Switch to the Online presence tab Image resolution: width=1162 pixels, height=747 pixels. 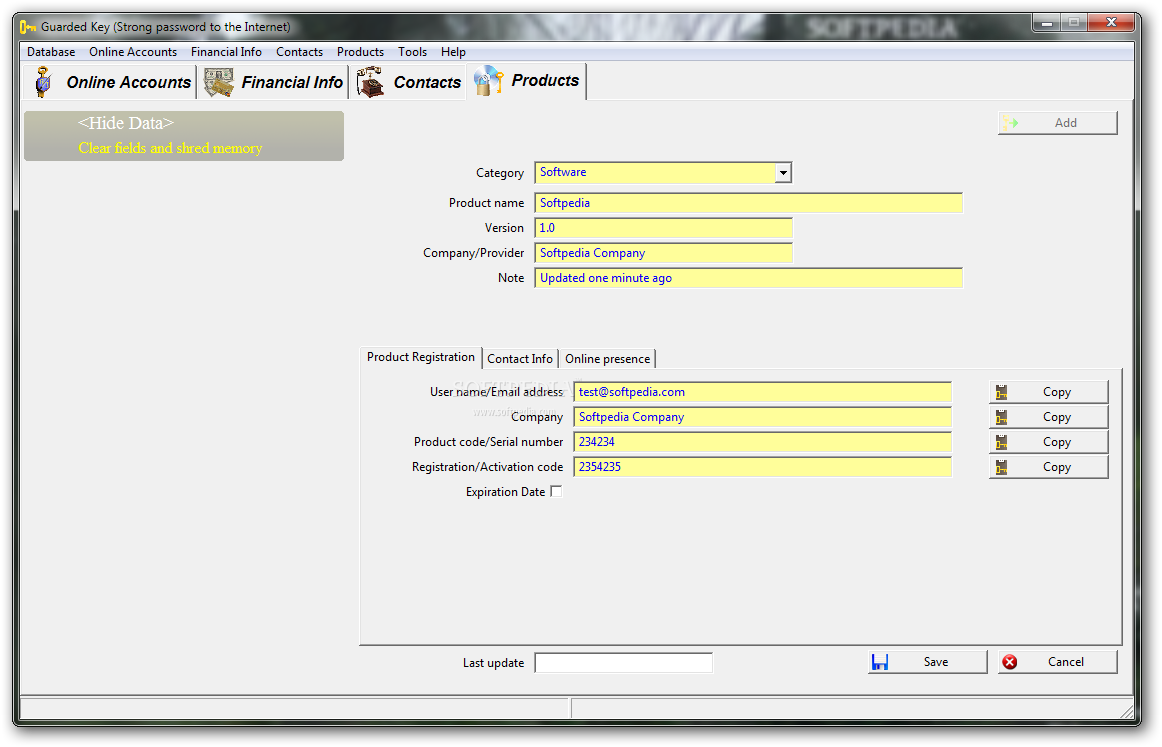pos(607,359)
